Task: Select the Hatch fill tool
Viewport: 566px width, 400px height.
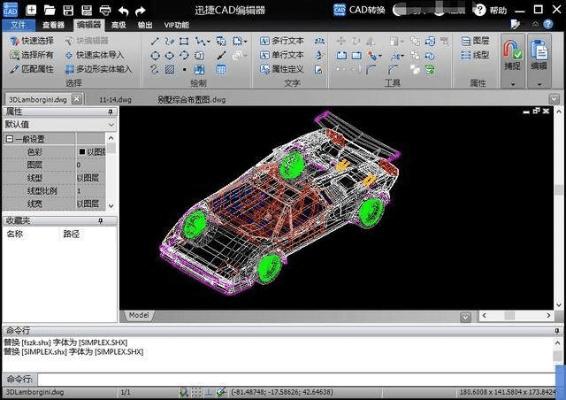Action: coord(169,69)
